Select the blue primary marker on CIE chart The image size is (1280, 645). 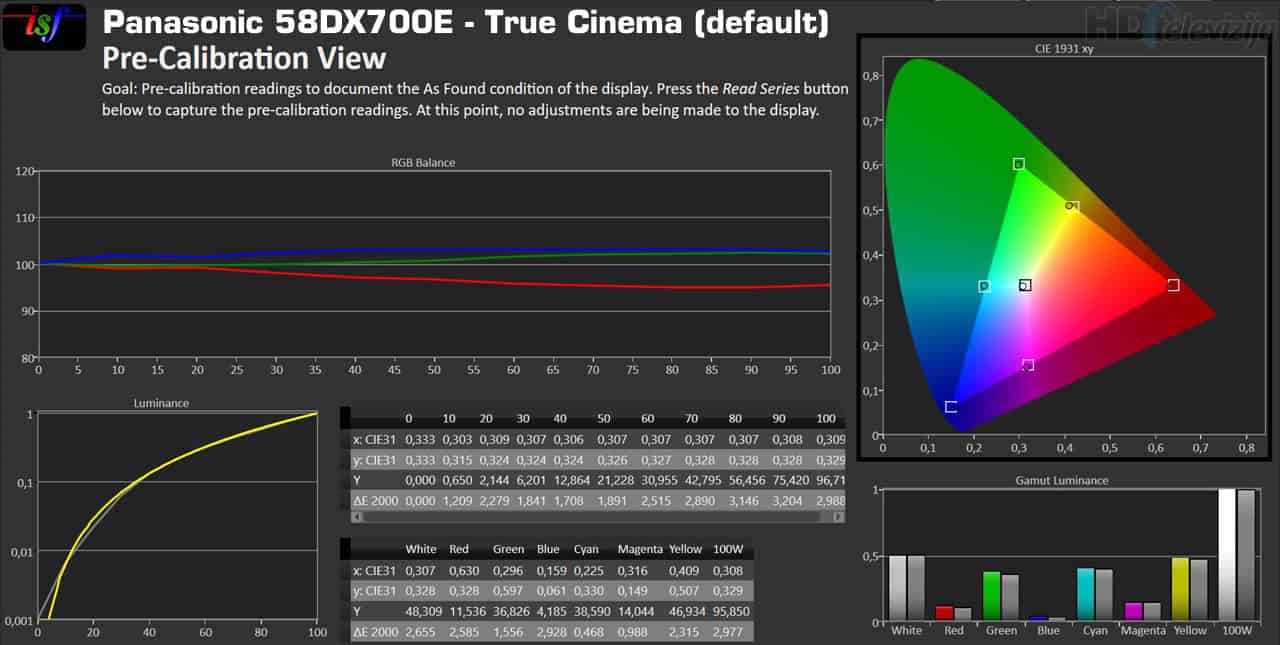[950, 407]
